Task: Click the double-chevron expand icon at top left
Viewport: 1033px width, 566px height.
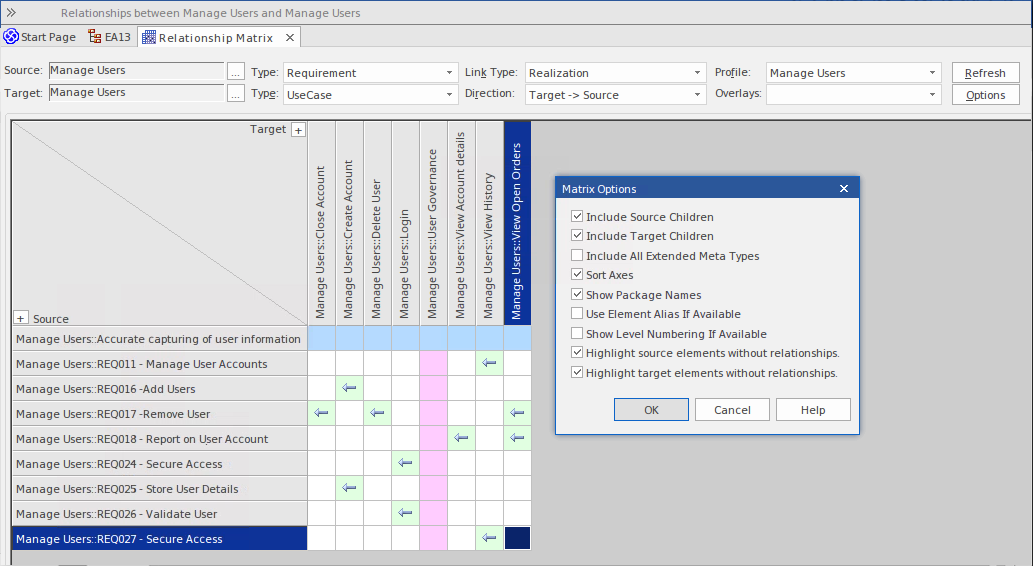Action: (x=12, y=13)
